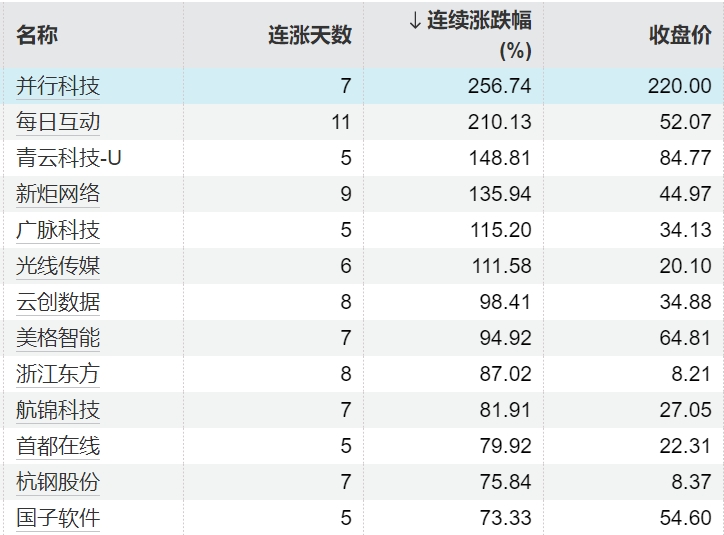The image size is (724, 535).
Task: Open the 首都在线 stock page
Action: pos(58,447)
